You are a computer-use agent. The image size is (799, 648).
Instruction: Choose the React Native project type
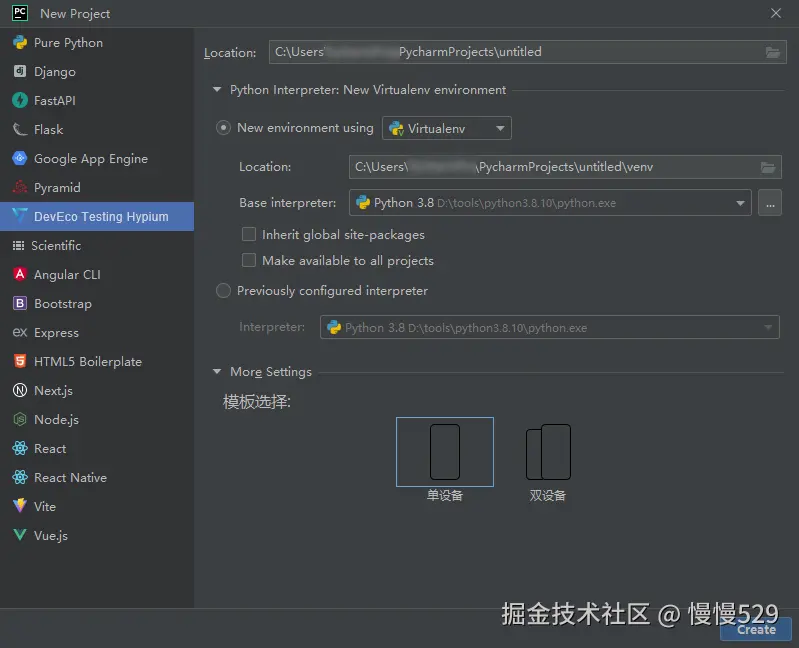point(97,477)
